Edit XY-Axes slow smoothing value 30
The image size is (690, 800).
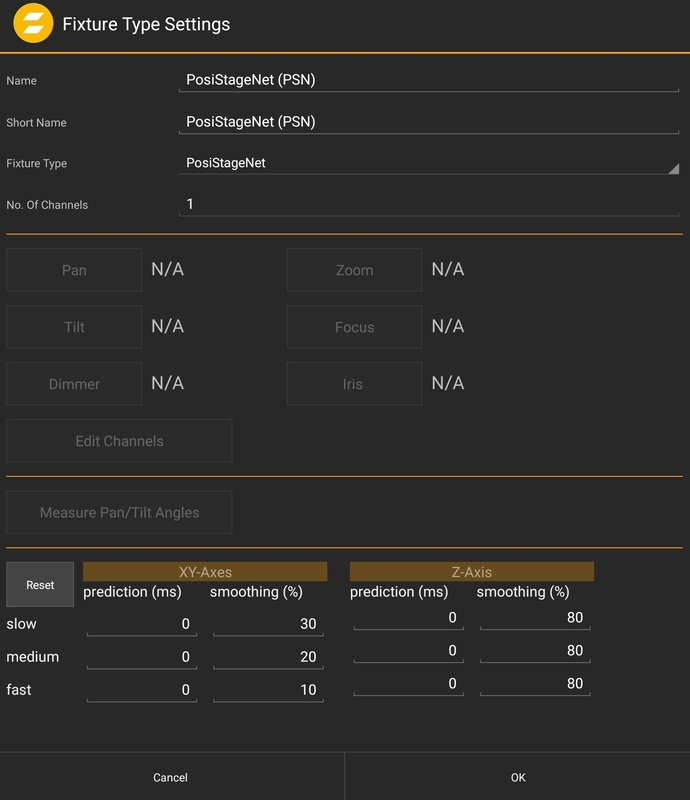(268, 624)
